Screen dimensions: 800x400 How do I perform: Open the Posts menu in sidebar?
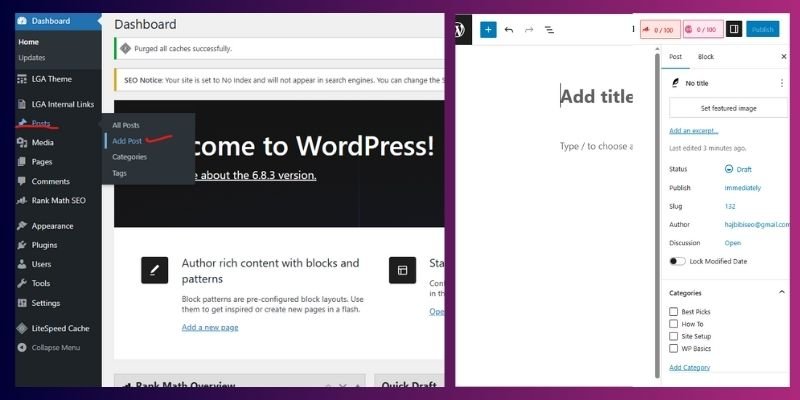coord(41,123)
